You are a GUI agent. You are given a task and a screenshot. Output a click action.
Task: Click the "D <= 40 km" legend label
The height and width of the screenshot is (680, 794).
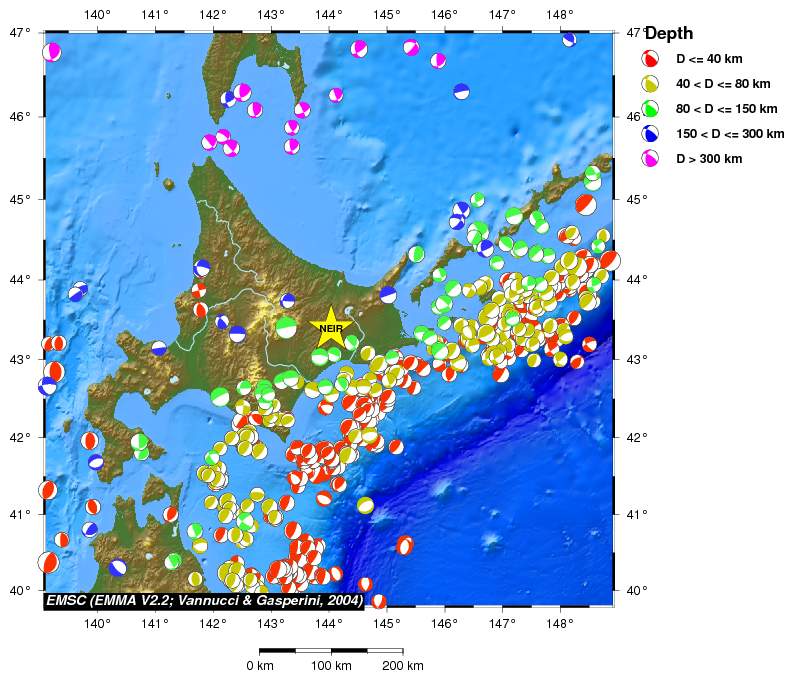(709, 59)
